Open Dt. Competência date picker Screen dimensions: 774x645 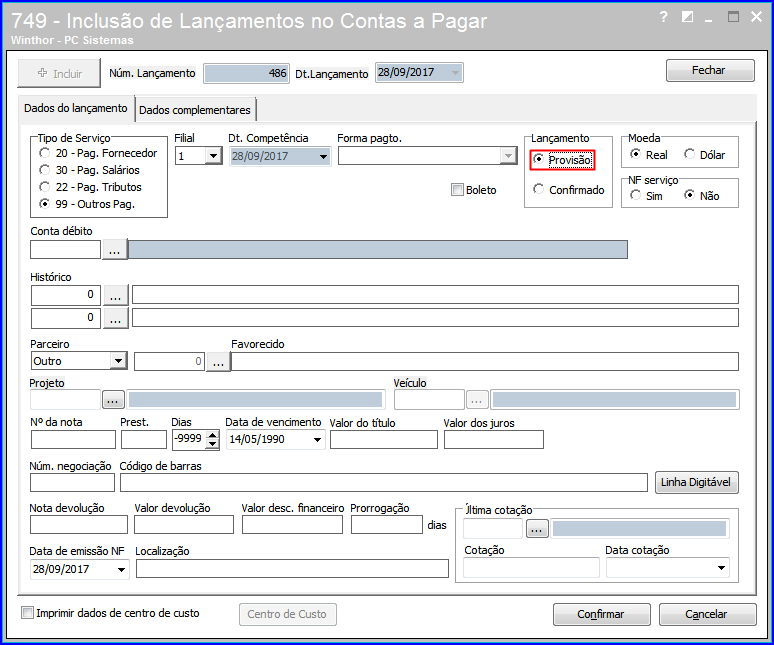323,156
